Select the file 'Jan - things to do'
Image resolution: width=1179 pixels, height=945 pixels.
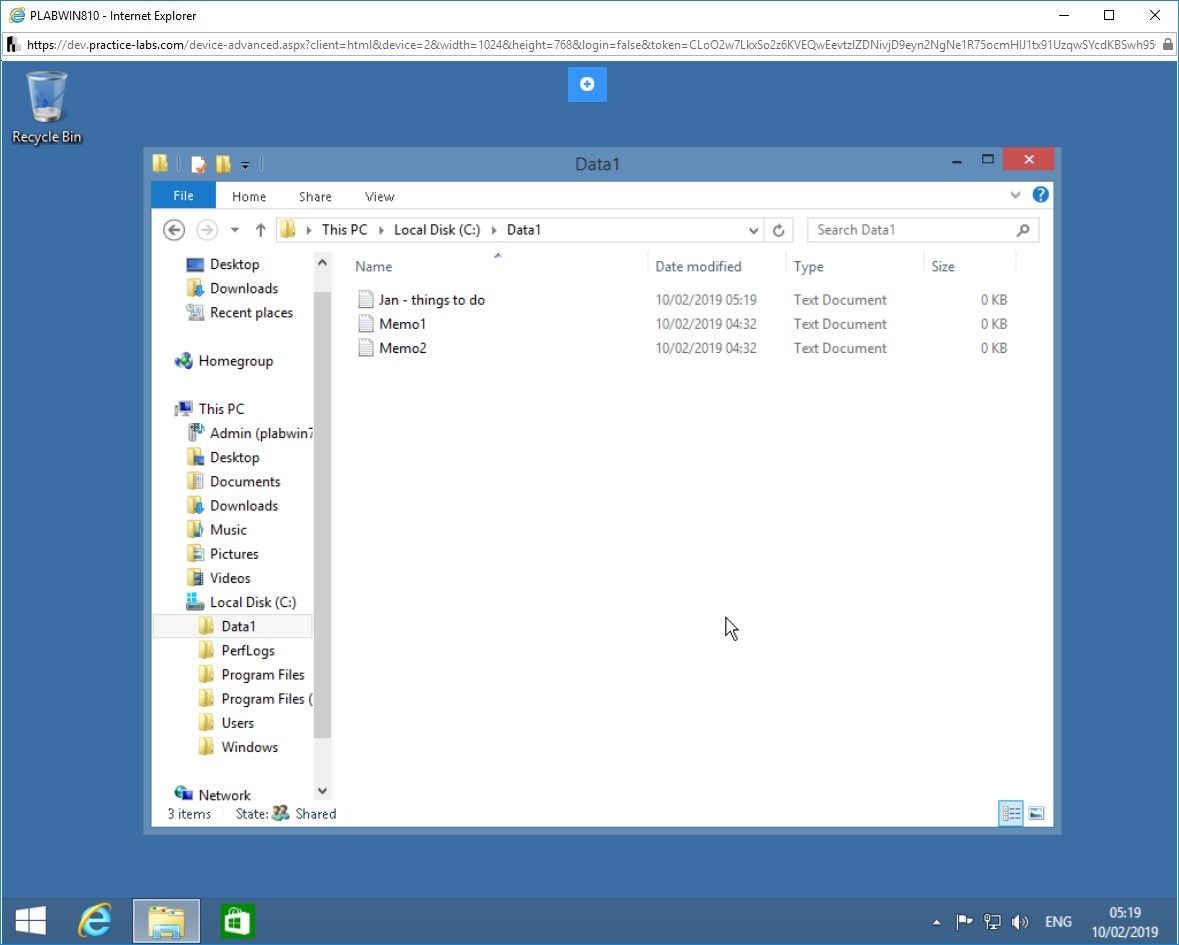point(432,300)
